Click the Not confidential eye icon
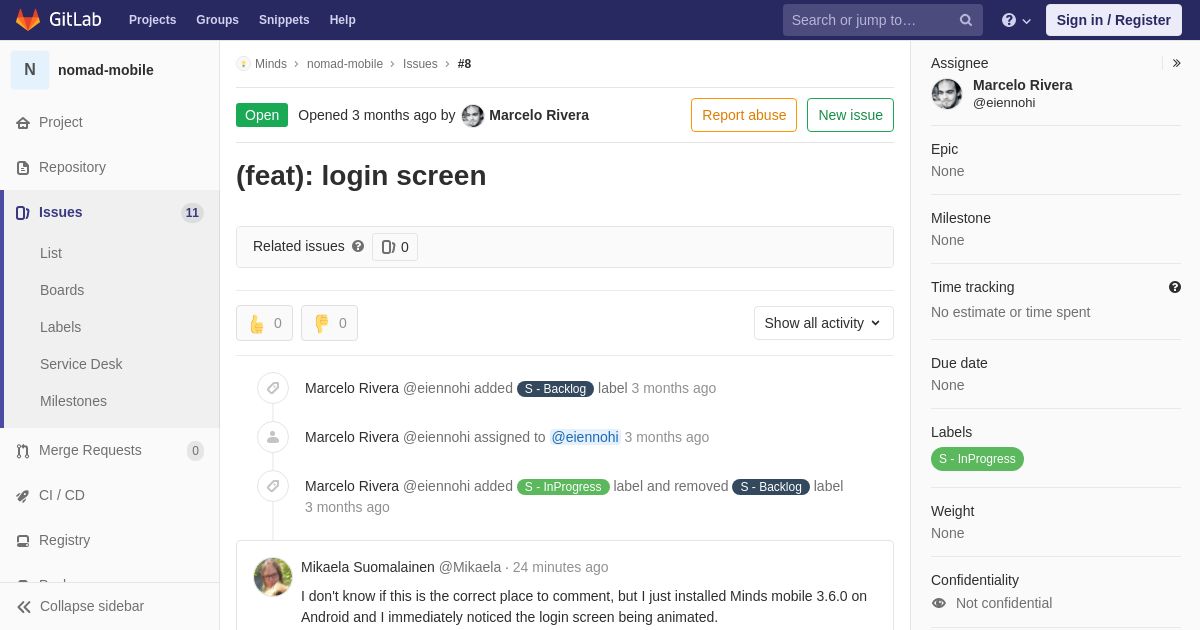 tap(939, 603)
